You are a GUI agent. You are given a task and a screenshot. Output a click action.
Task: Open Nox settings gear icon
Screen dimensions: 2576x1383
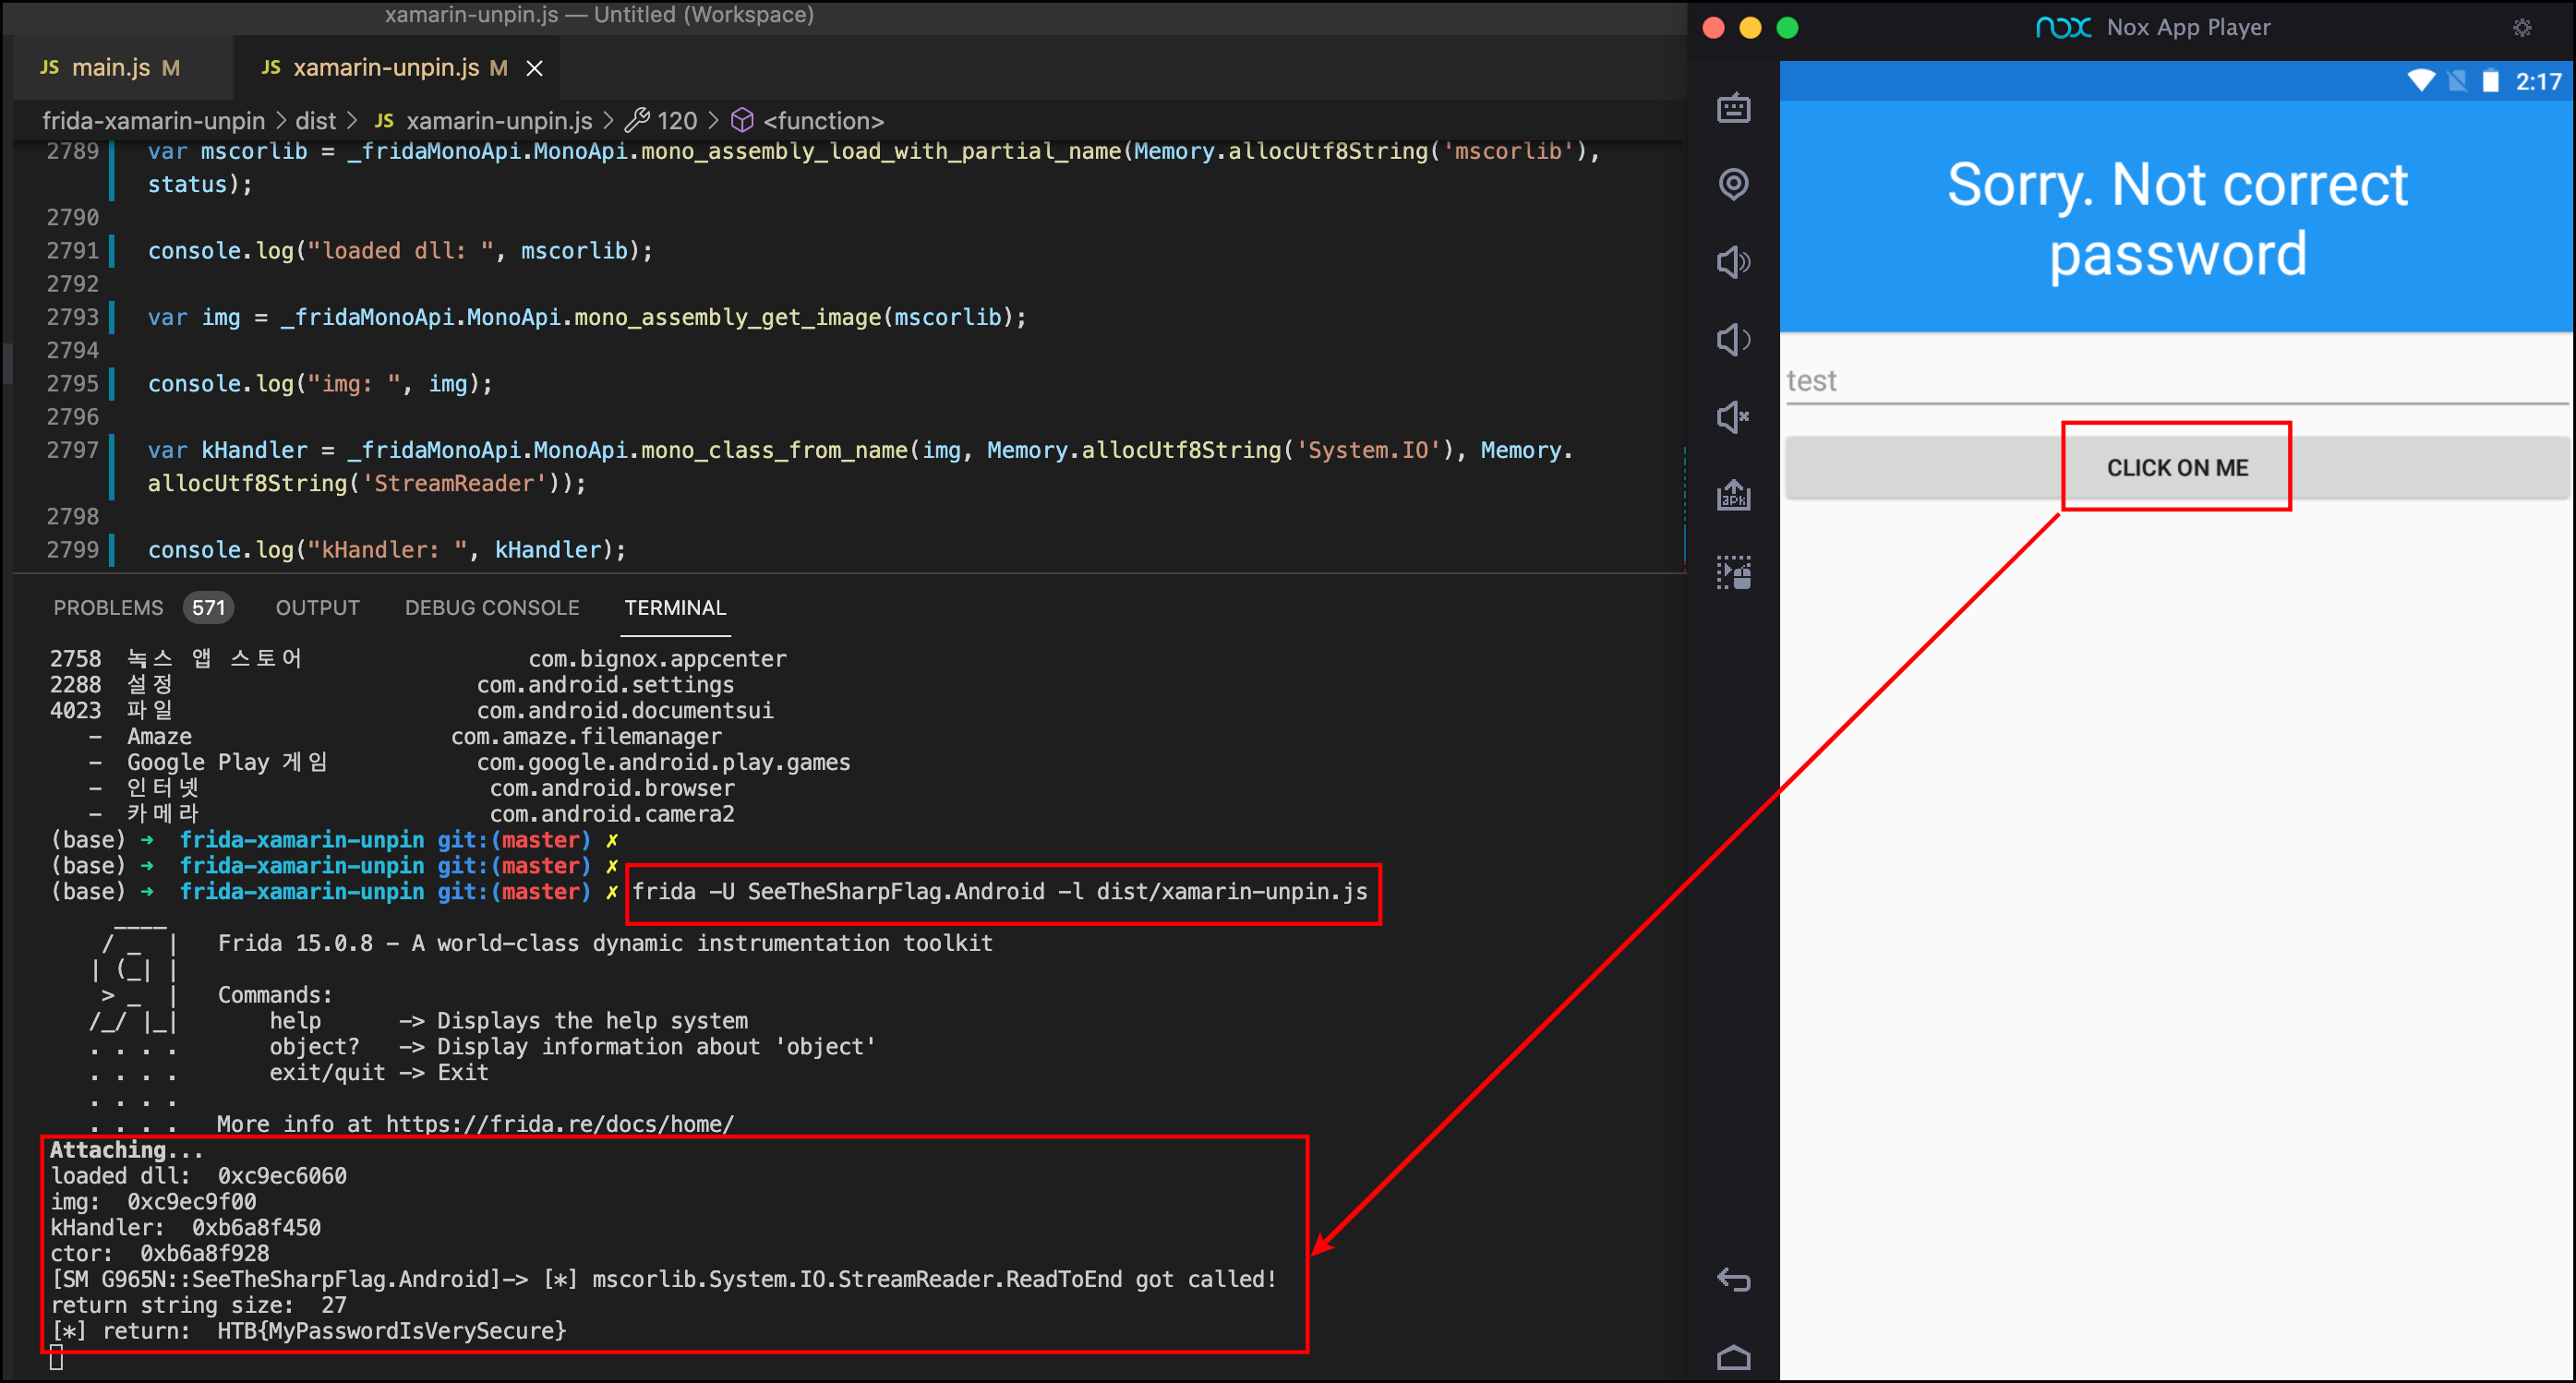[x=2522, y=28]
